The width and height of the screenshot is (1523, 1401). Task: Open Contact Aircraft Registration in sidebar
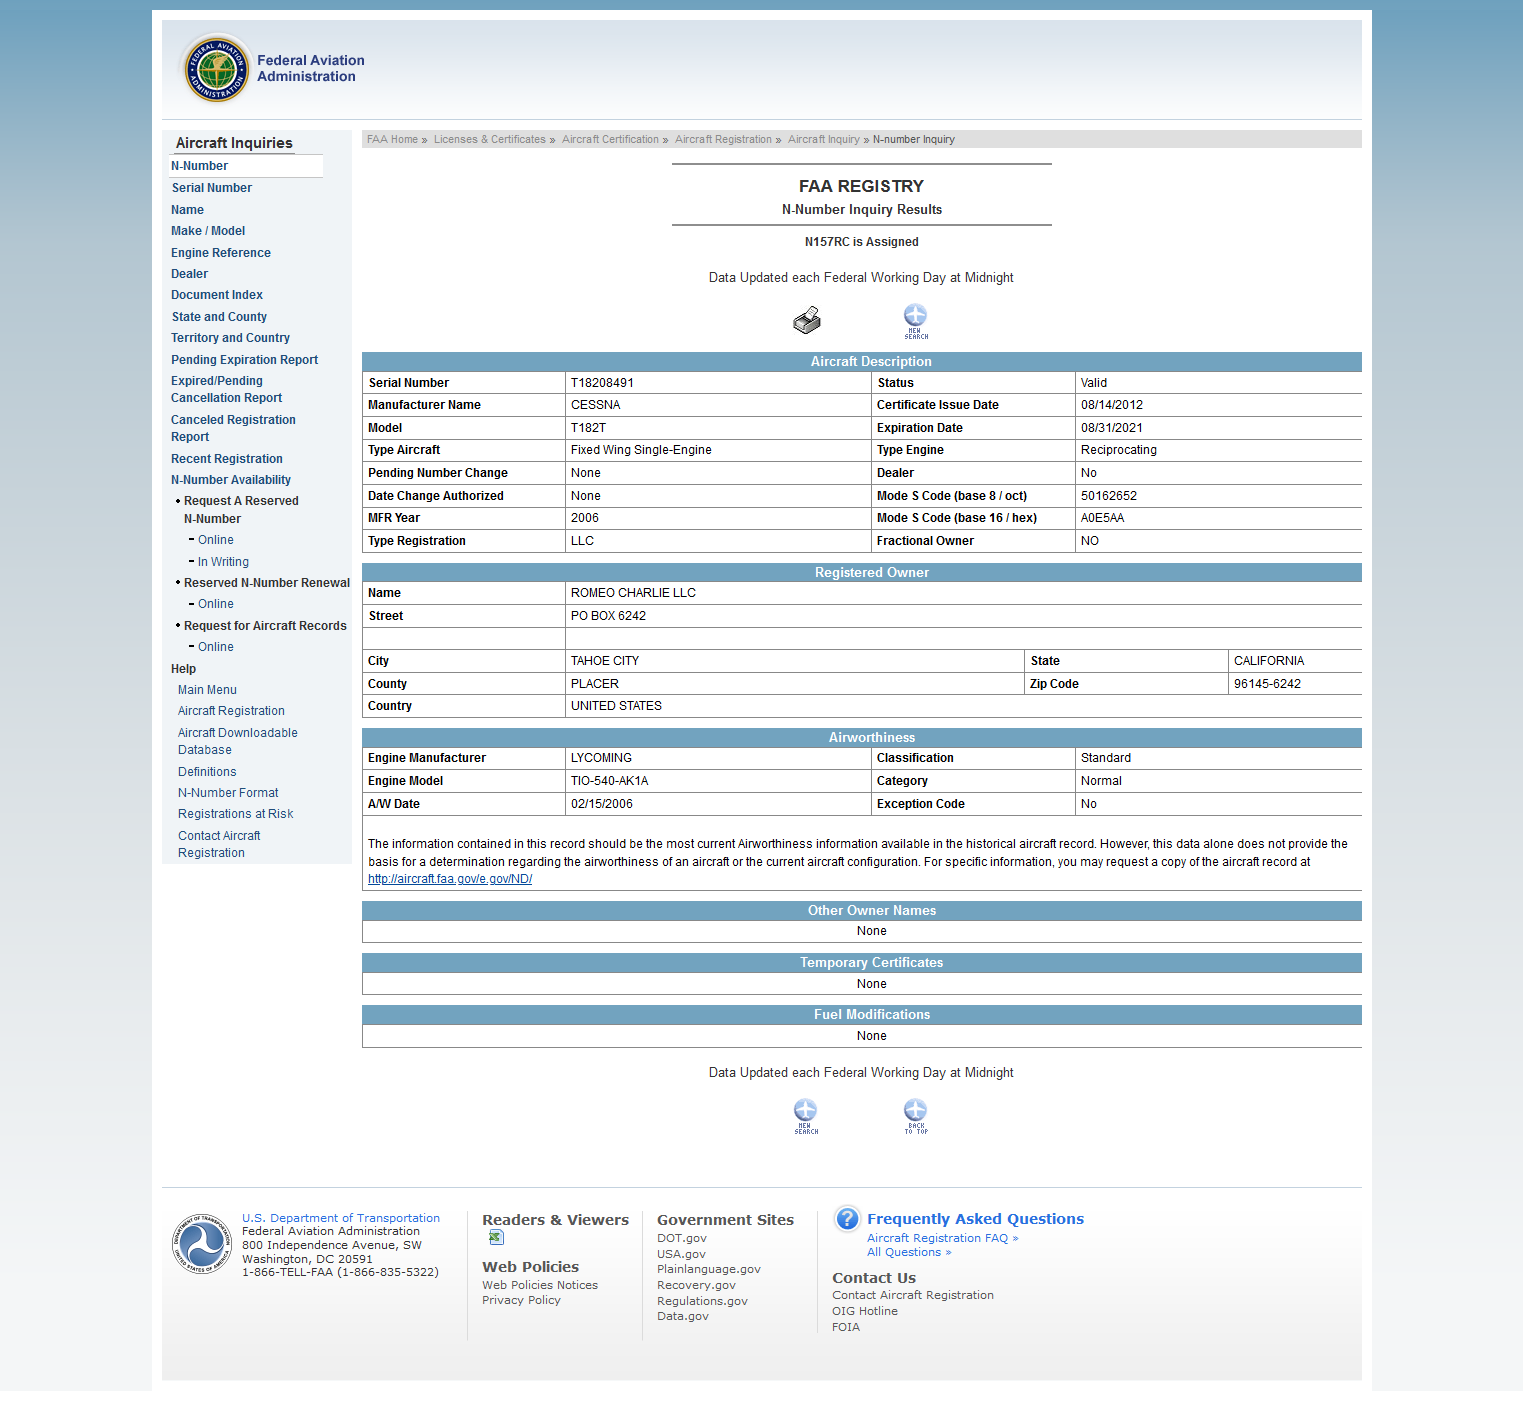219,844
